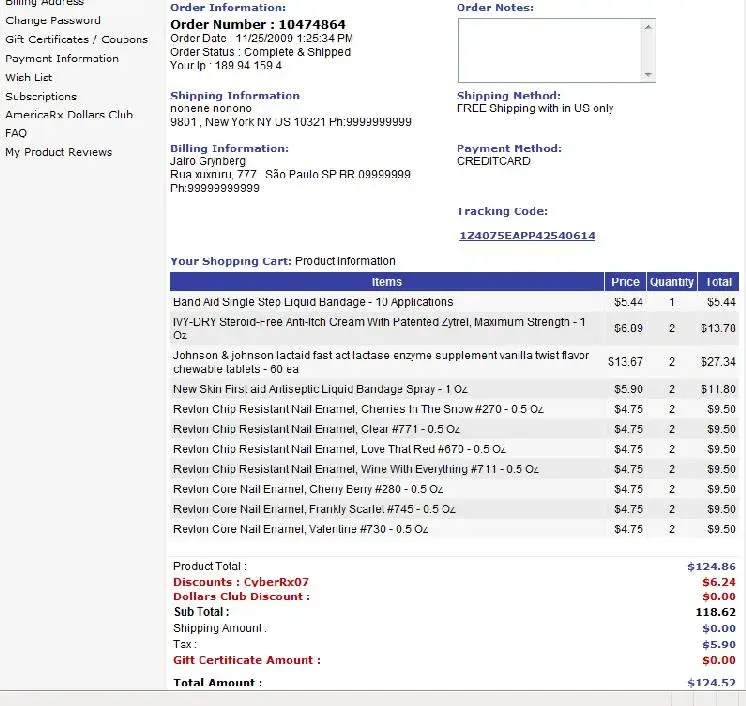Click the Items column header
This screenshot has width=746, height=706.
pos(386,282)
